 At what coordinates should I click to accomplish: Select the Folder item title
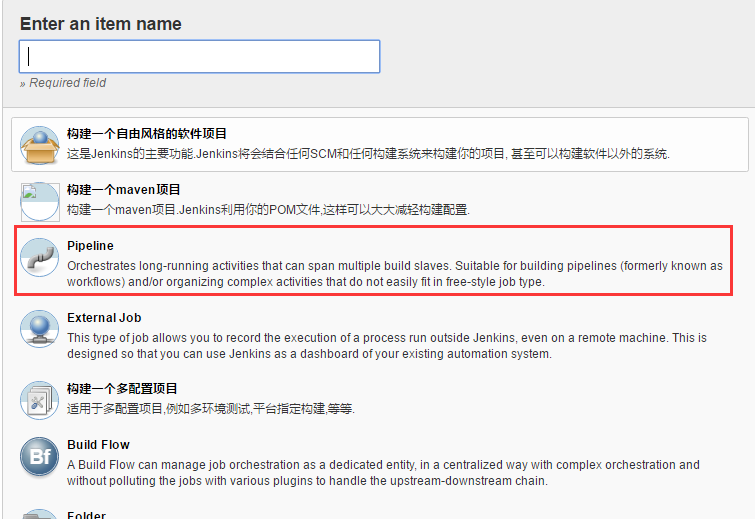tap(86, 515)
